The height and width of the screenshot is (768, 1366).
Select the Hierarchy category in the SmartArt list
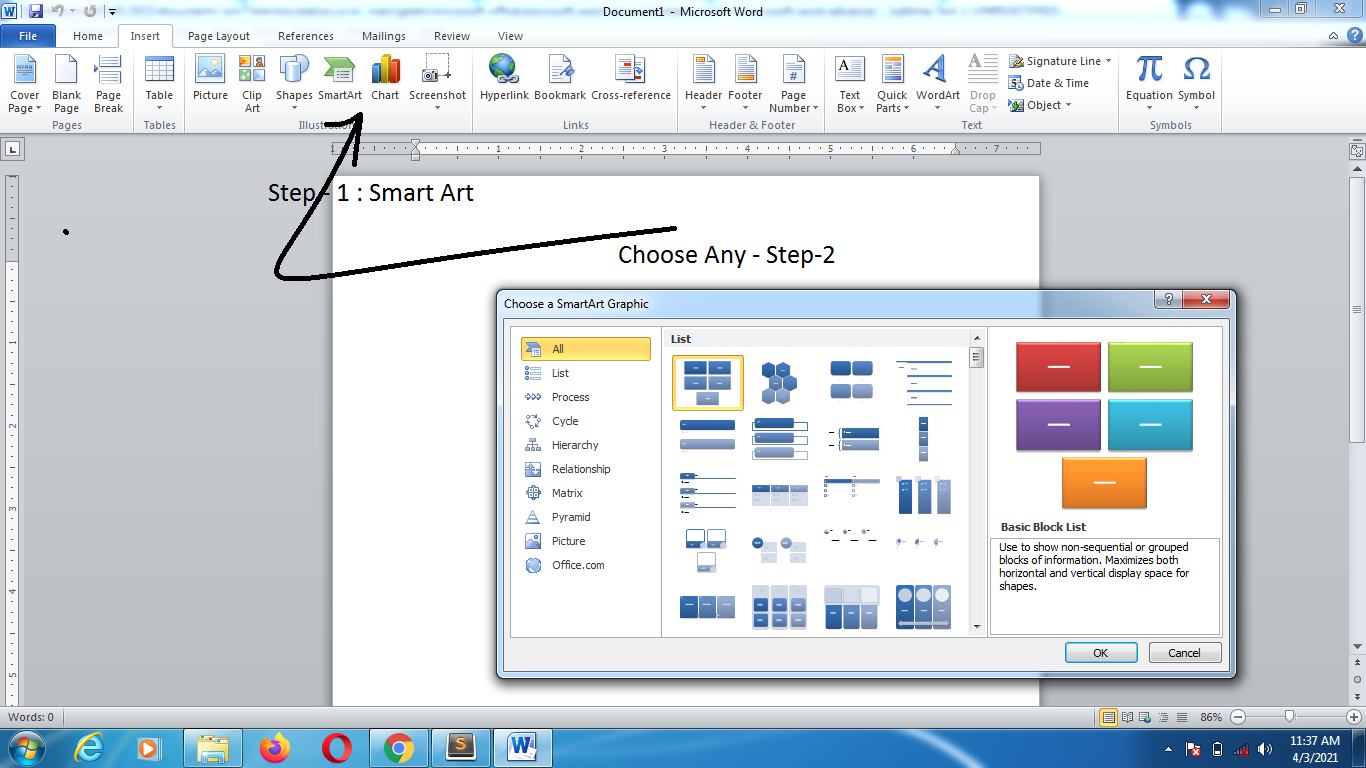[x=575, y=445]
